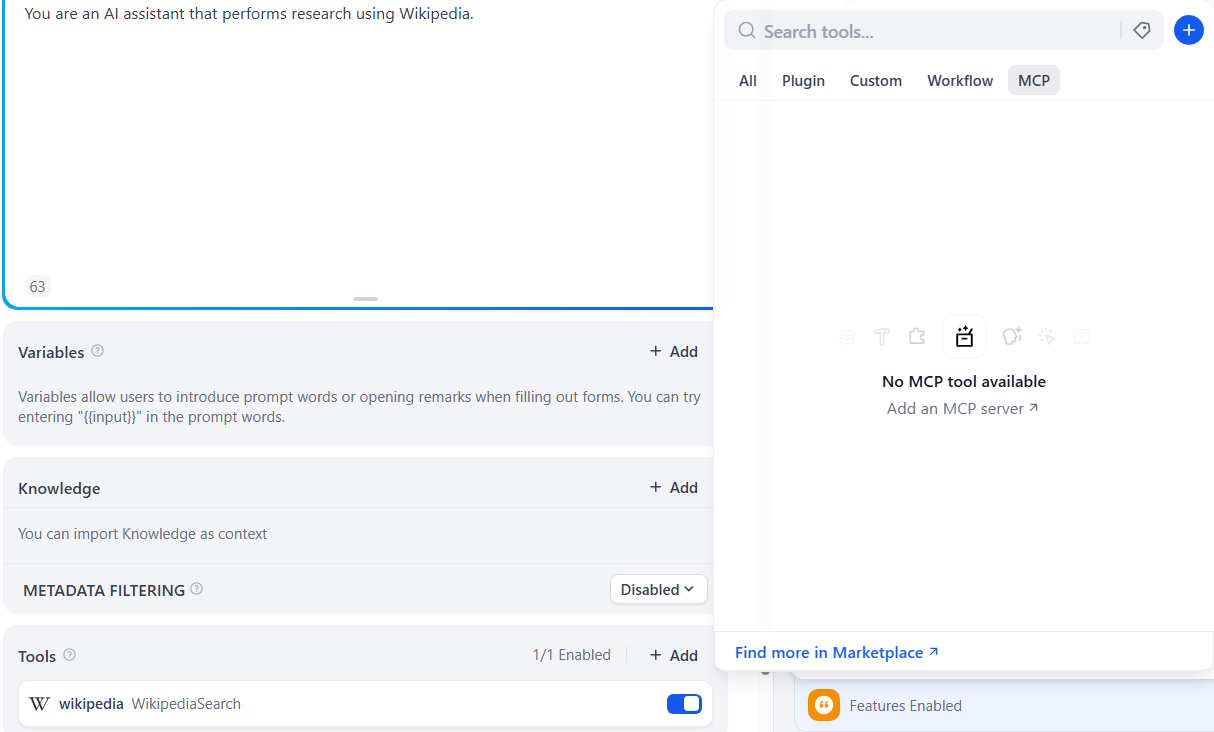Screen dimensions: 1214x732
Task: Switch to the Plugin tab
Action: pos(803,81)
